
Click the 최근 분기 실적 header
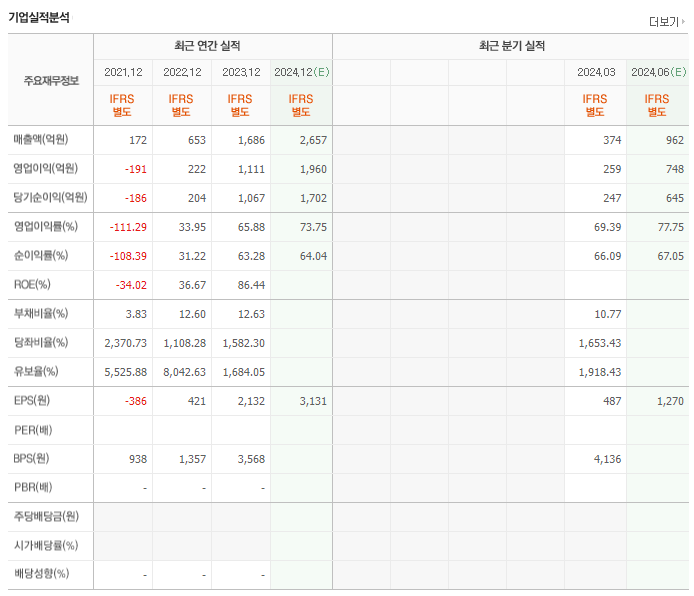tap(512, 46)
